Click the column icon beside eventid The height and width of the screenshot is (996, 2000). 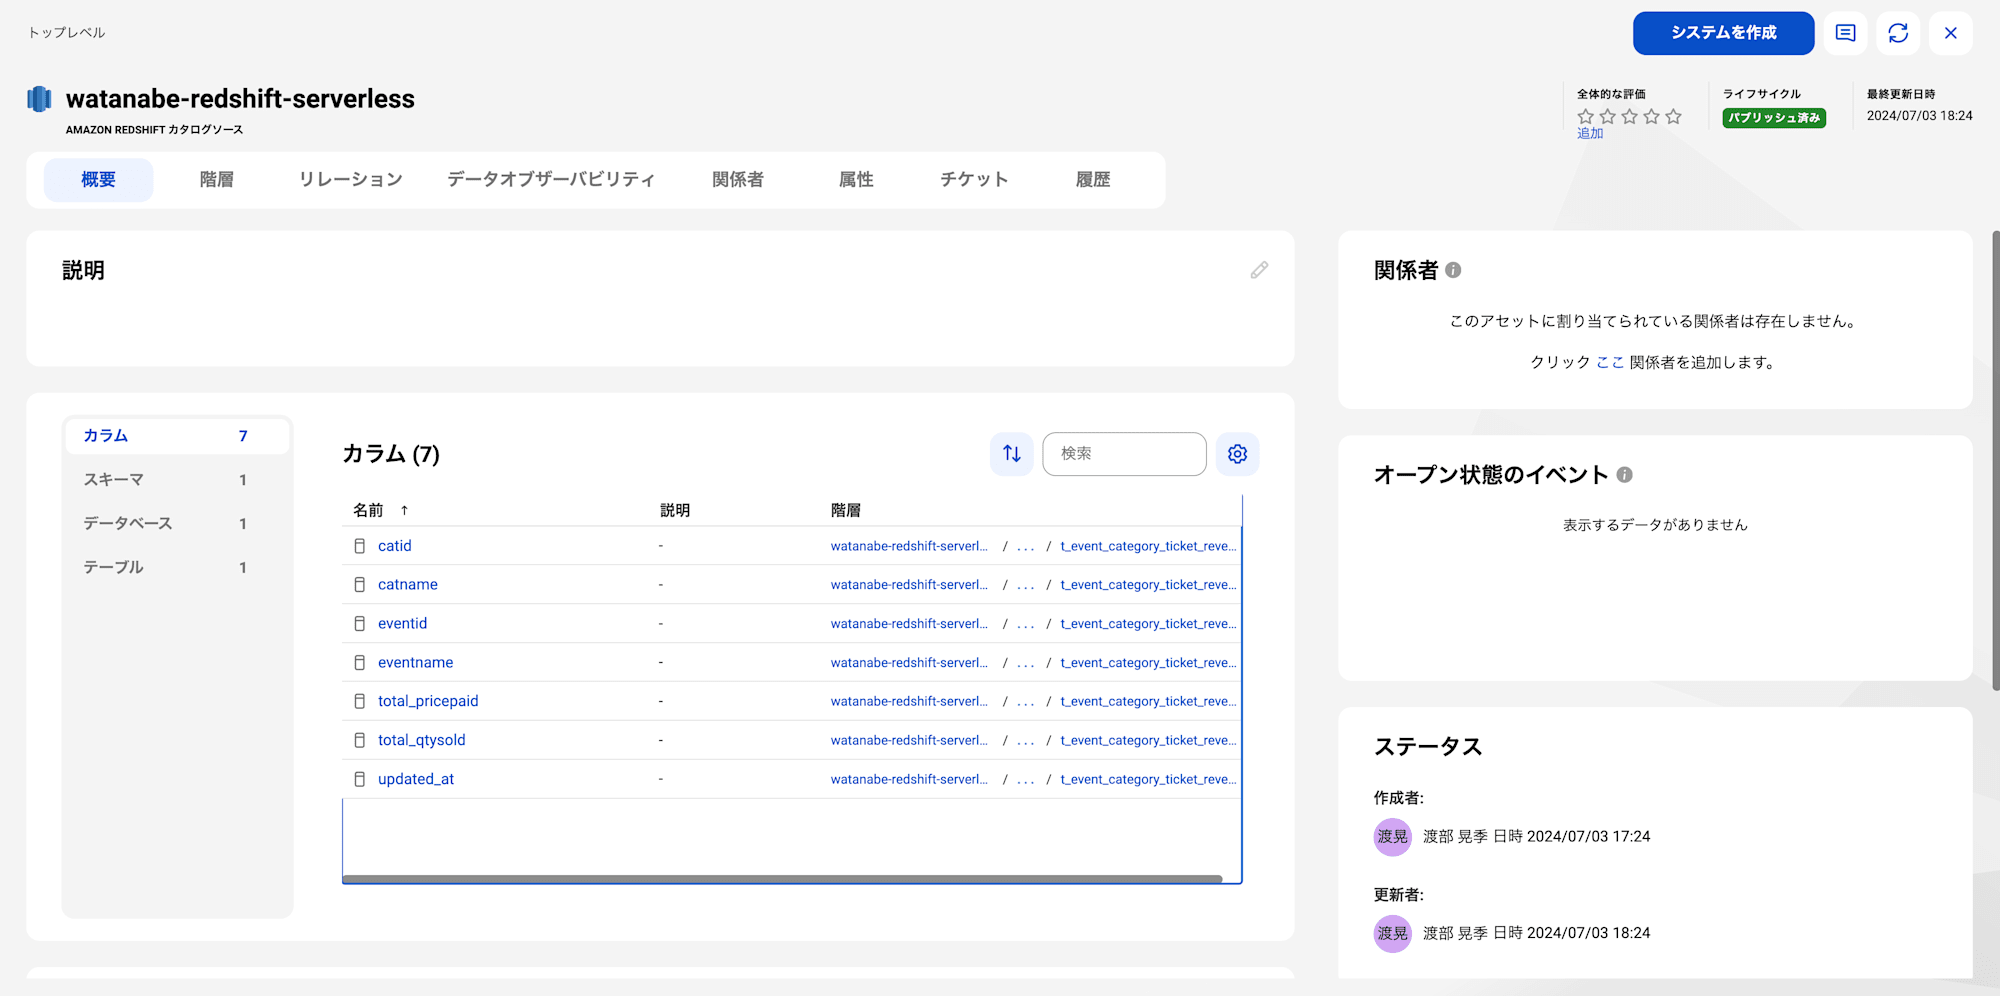tap(360, 624)
